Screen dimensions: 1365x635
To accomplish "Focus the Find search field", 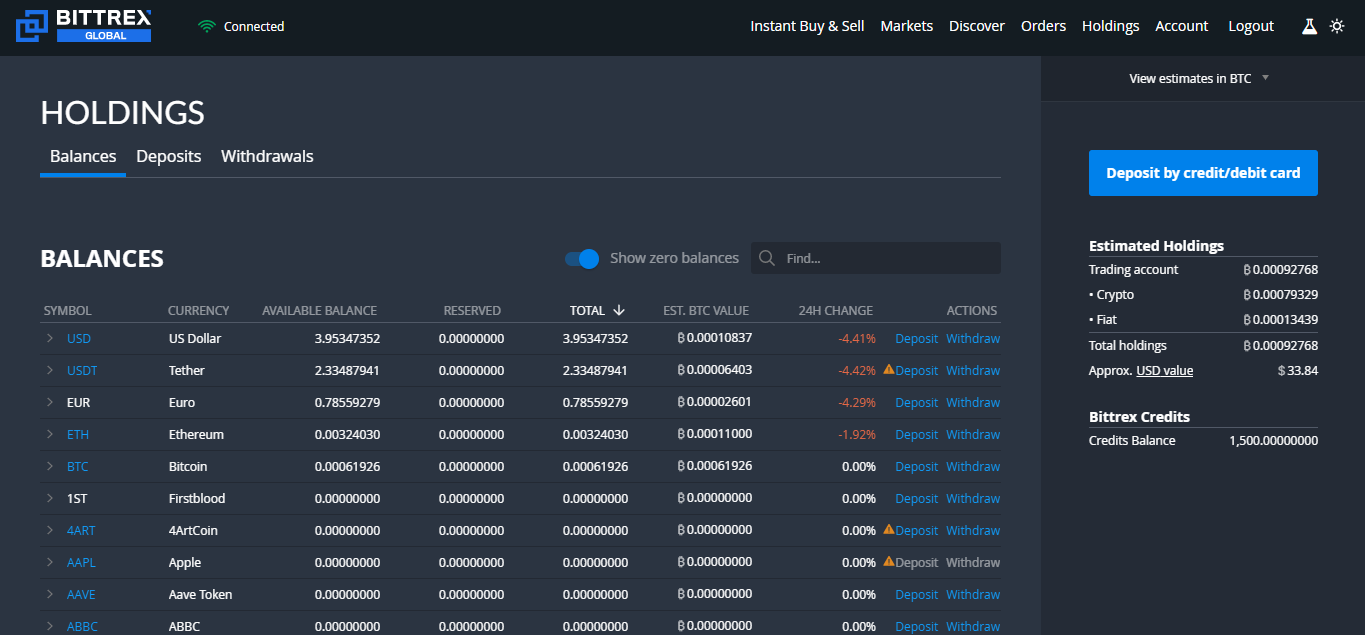I will click(x=885, y=258).
